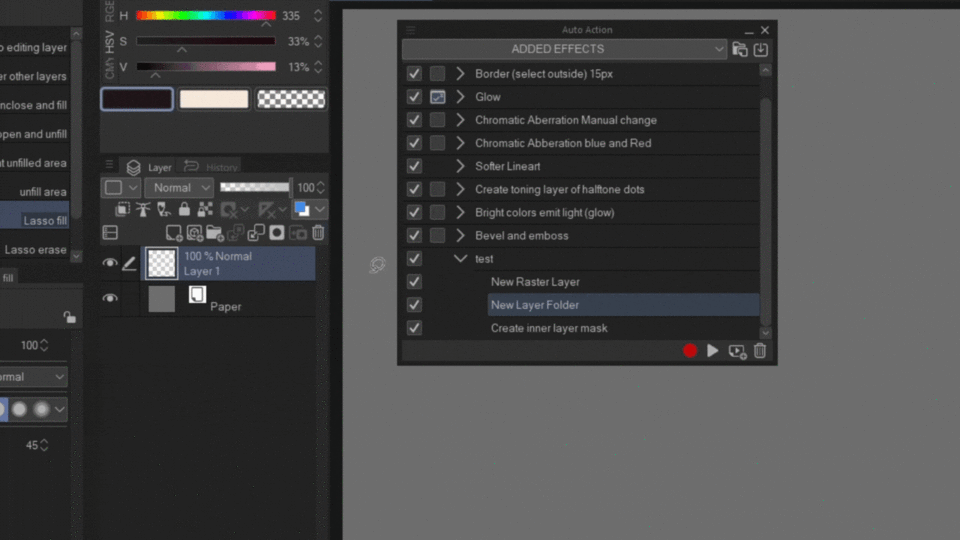Create a new layer folder icon
The width and height of the screenshot is (960, 540).
point(215,233)
